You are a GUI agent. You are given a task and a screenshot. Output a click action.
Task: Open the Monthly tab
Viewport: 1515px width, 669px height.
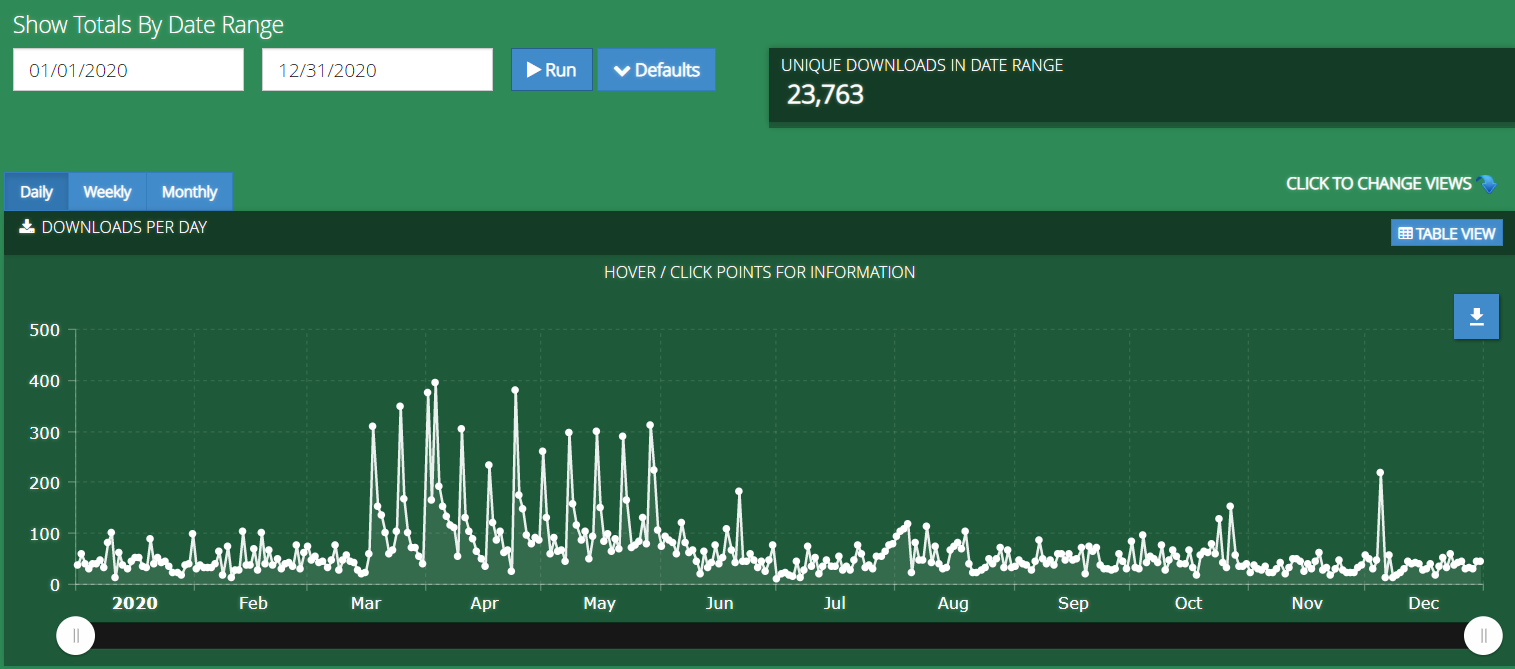(189, 192)
